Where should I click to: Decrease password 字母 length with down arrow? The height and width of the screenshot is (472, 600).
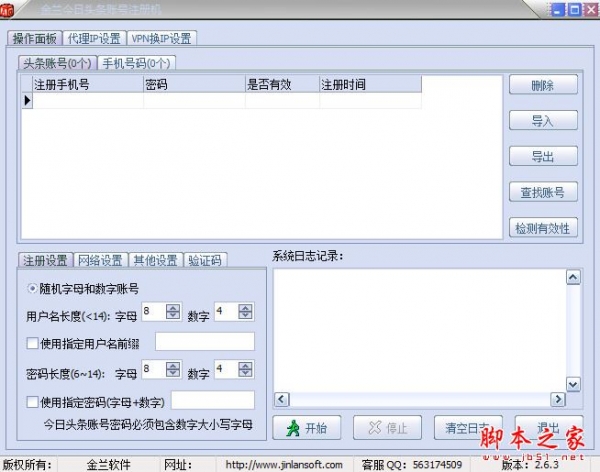pos(173,373)
